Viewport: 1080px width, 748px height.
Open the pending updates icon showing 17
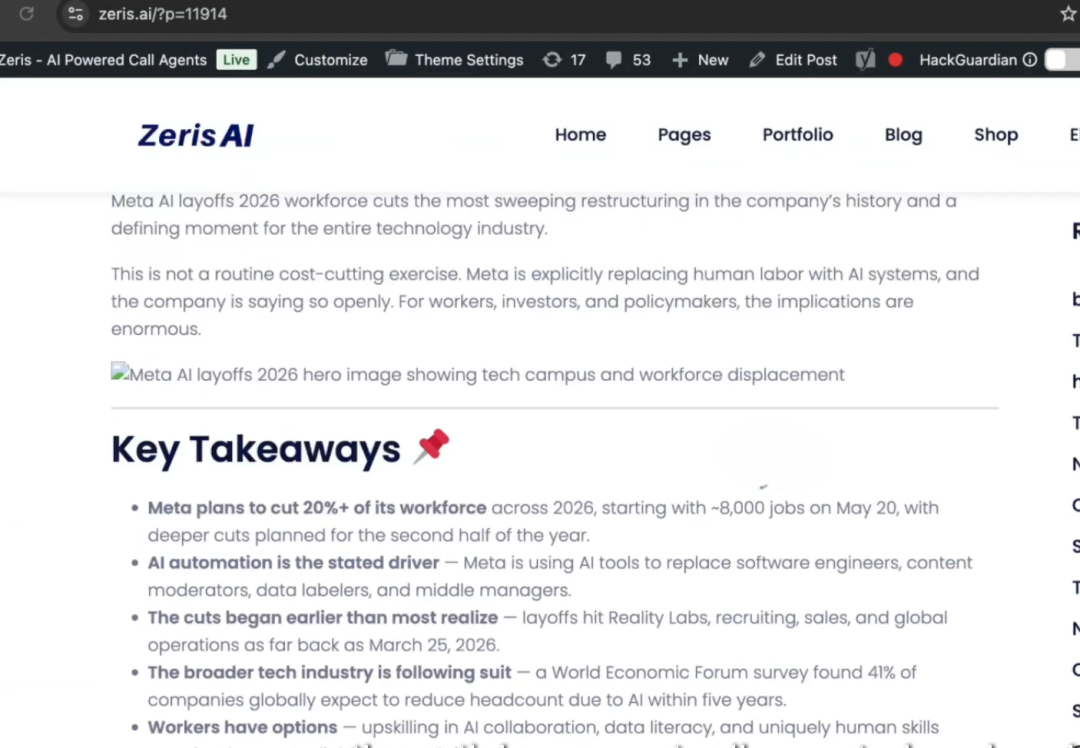pyautogui.click(x=552, y=60)
